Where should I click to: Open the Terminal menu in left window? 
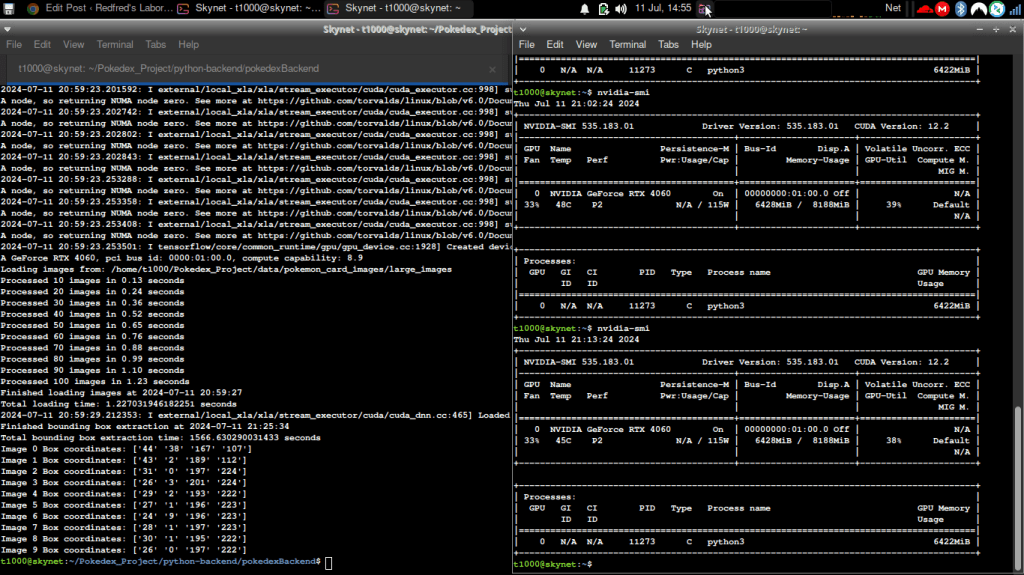tap(115, 45)
